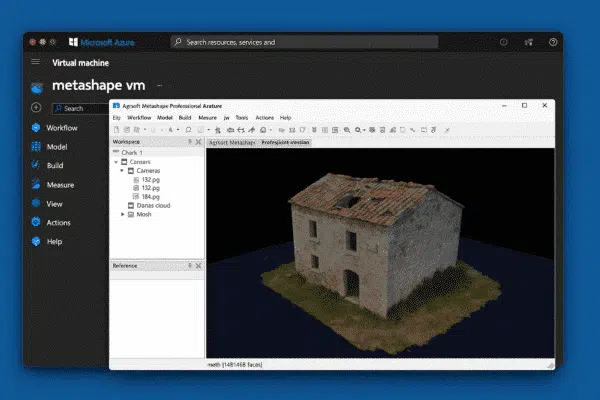
Task: Close the Workspace panel
Action: 199,142
